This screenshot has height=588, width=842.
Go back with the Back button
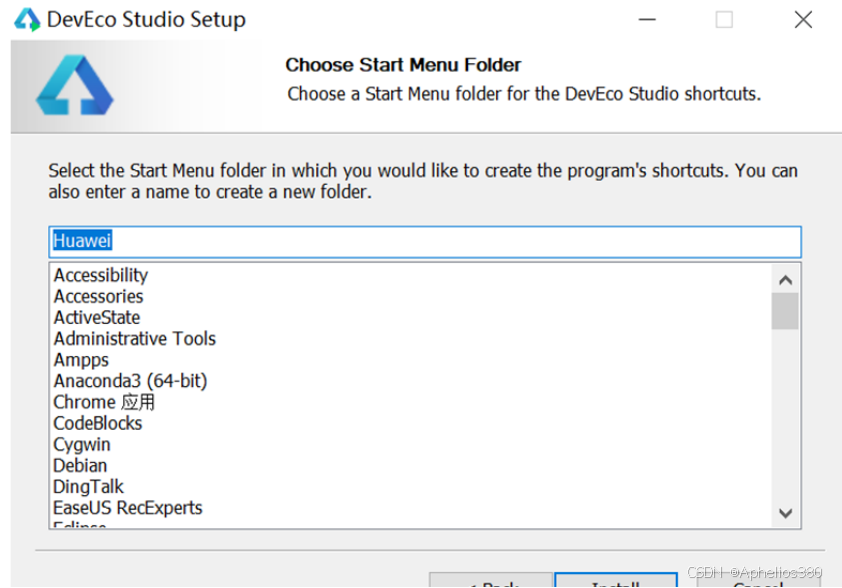pos(491,580)
